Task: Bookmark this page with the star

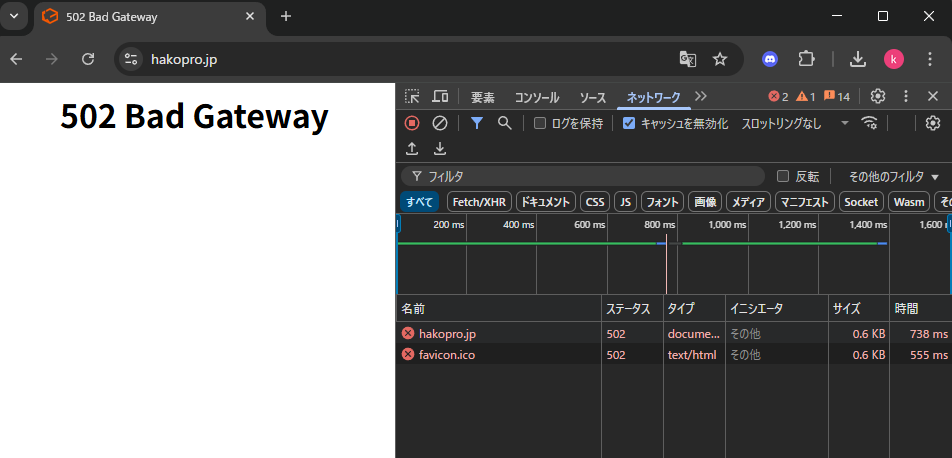Action: click(x=719, y=59)
